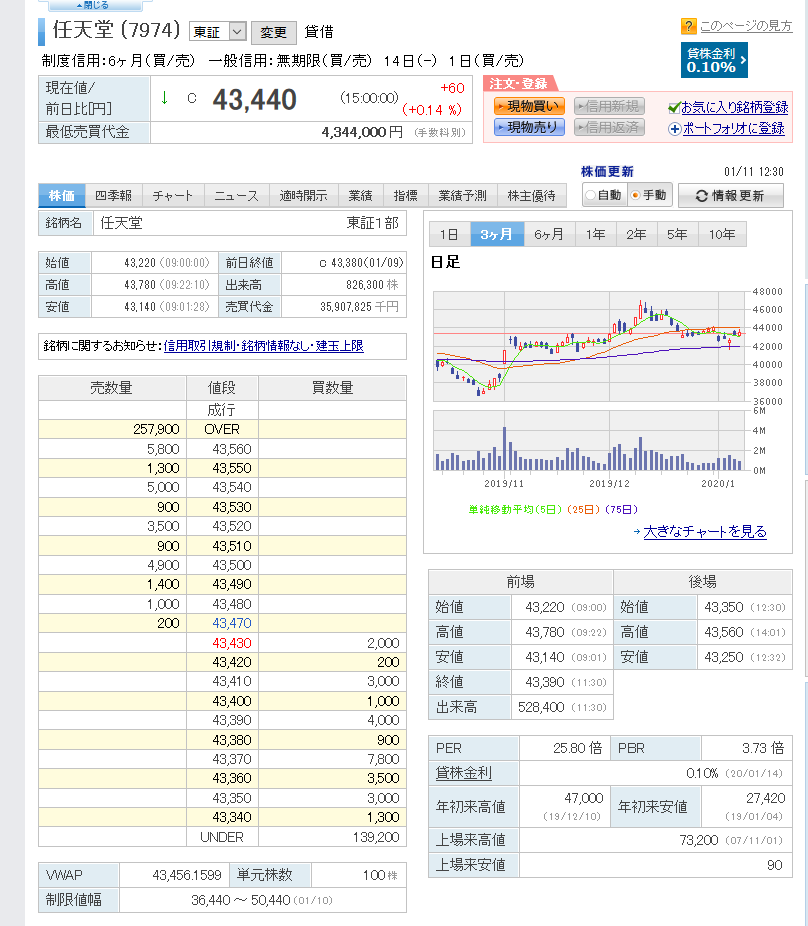Open the 四季報 tab
808x926 pixels.
coord(113,195)
